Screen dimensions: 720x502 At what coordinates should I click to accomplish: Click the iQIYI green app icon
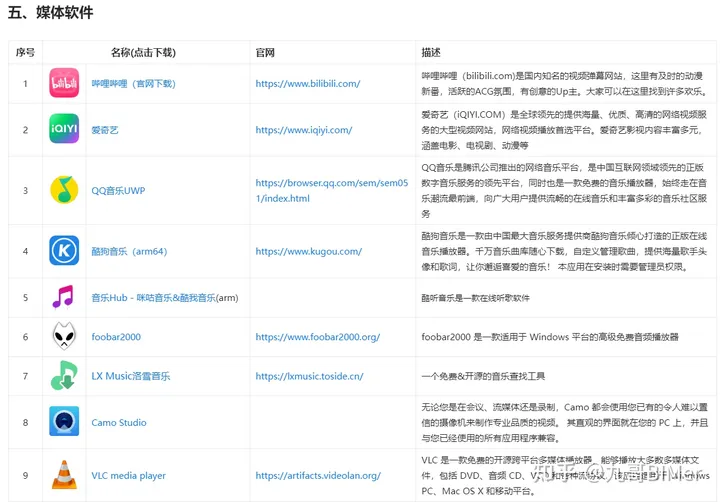[64, 129]
